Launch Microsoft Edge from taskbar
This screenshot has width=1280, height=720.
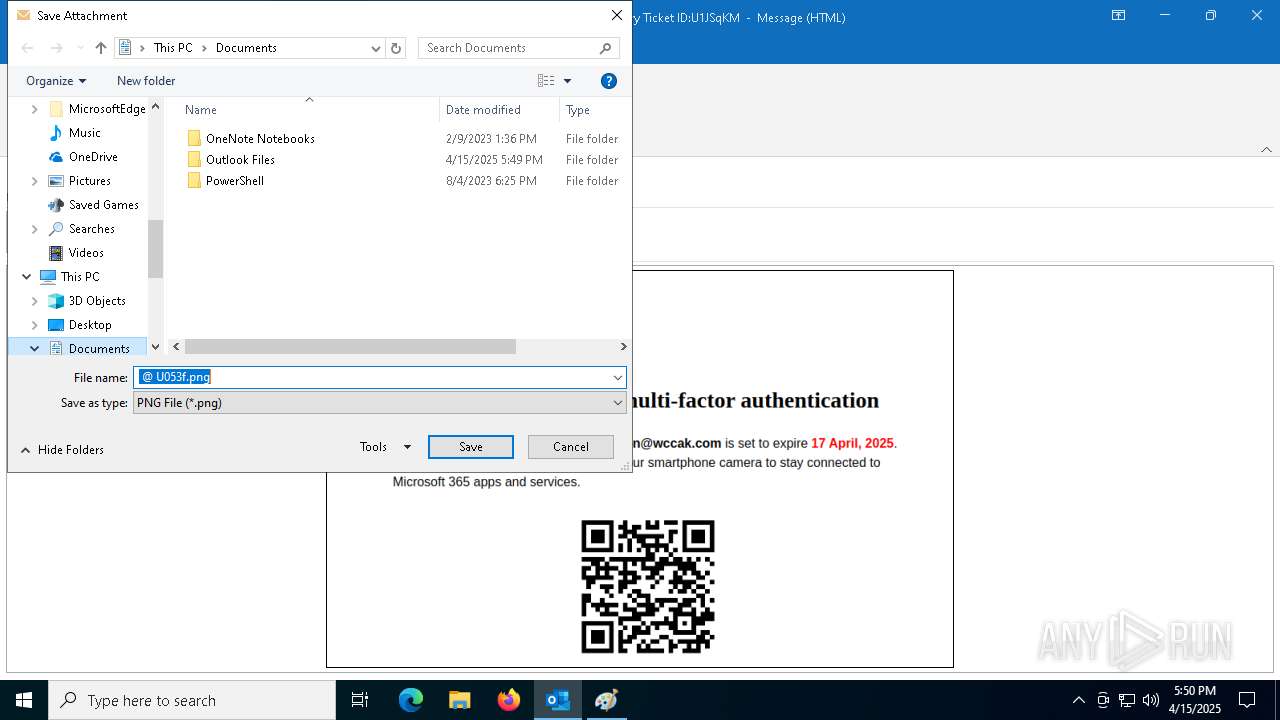[x=411, y=700]
